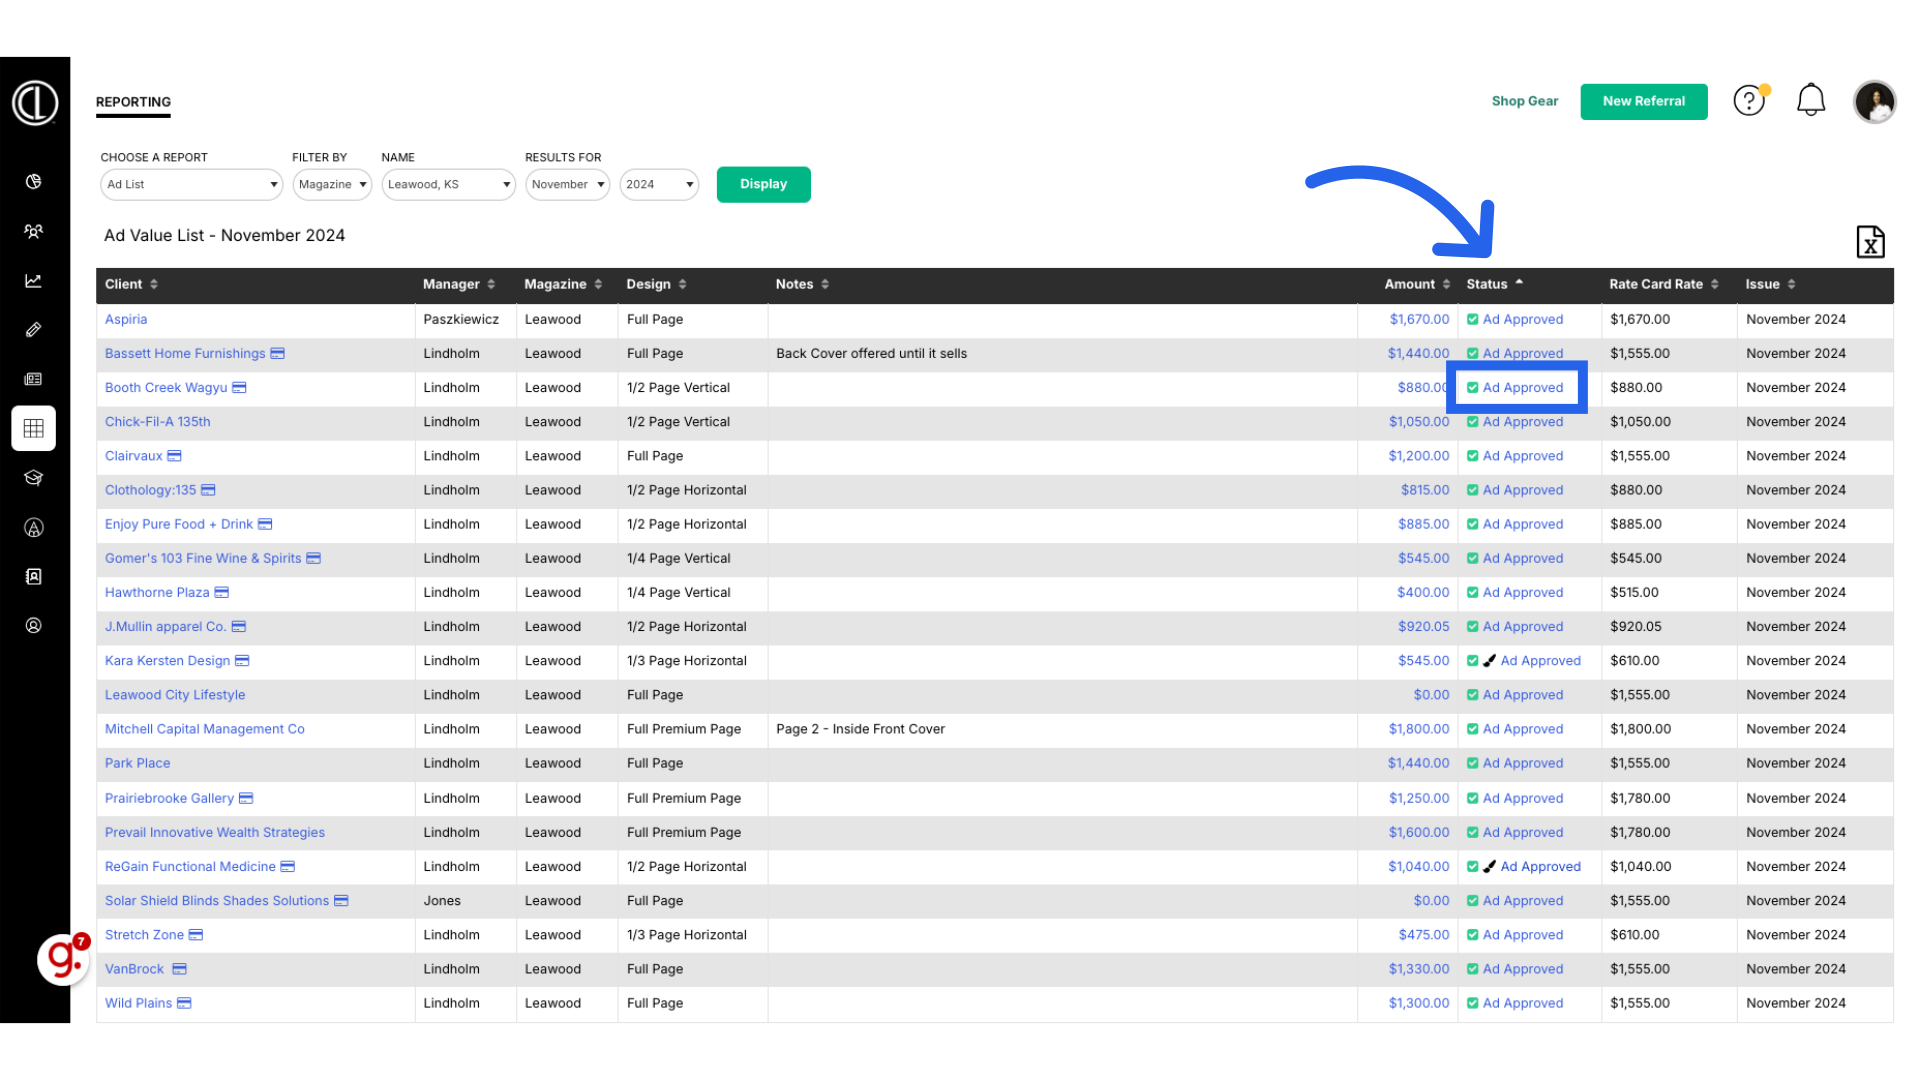Open the Mitchell Capital Management Co link
The width and height of the screenshot is (1920, 1080).
[x=204, y=729]
